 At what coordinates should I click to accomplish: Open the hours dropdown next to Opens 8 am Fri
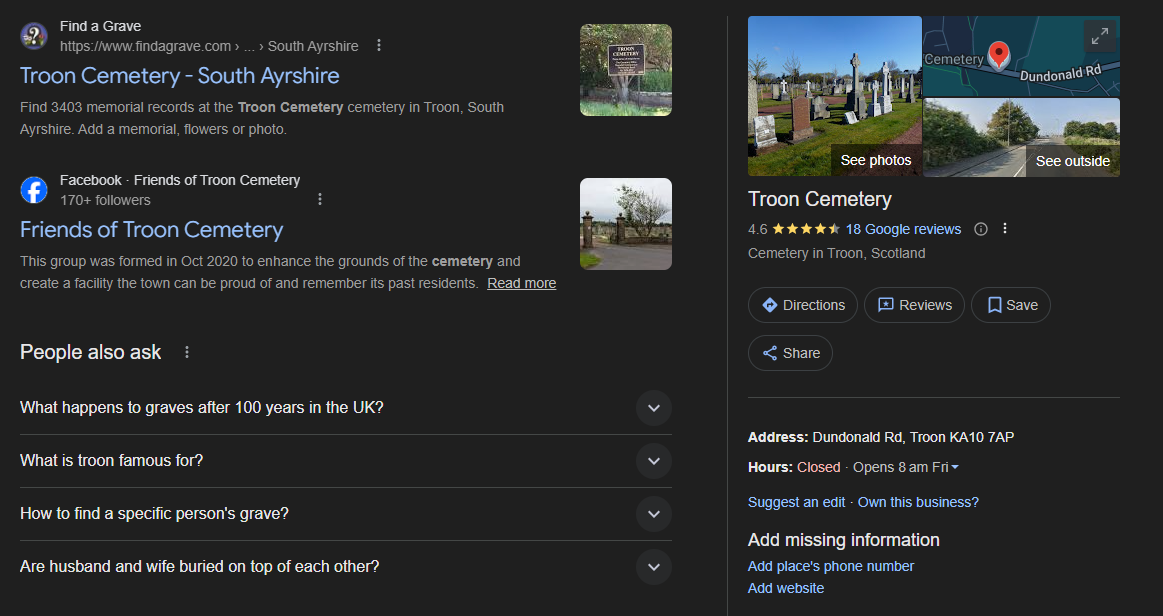955,468
